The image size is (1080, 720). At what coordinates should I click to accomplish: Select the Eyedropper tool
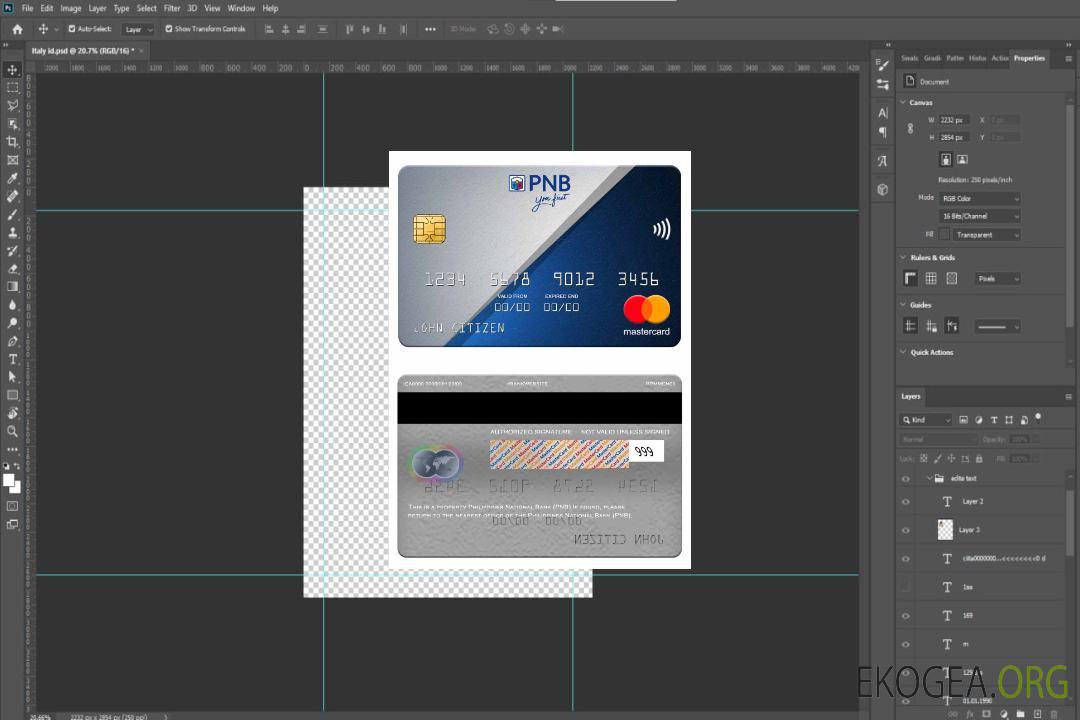click(12, 178)
